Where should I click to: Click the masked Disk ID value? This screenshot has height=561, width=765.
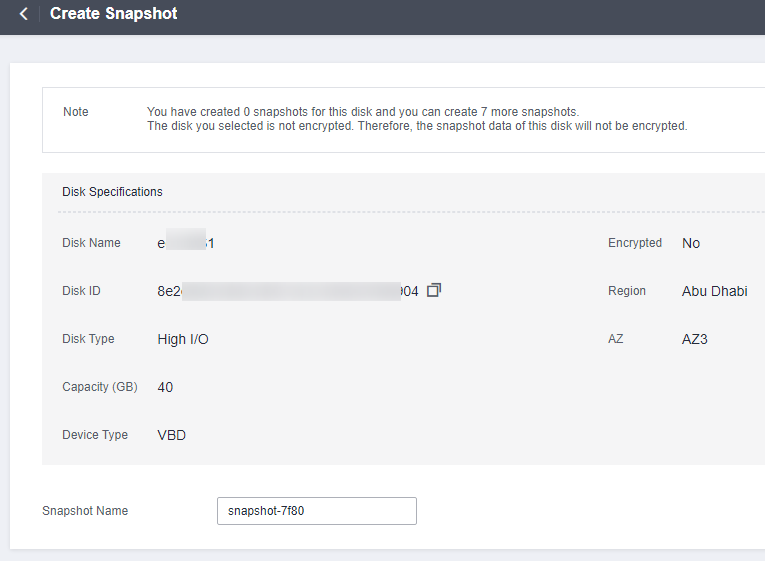[288, 291]
